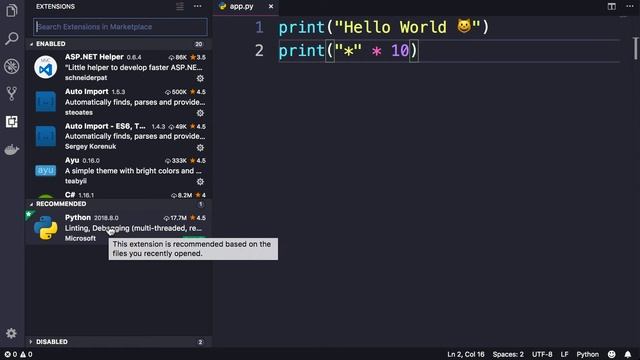This screenshot has height=360, width=640.
Task: Click the EXTENSIONS panel title
Action: (55, 7)
